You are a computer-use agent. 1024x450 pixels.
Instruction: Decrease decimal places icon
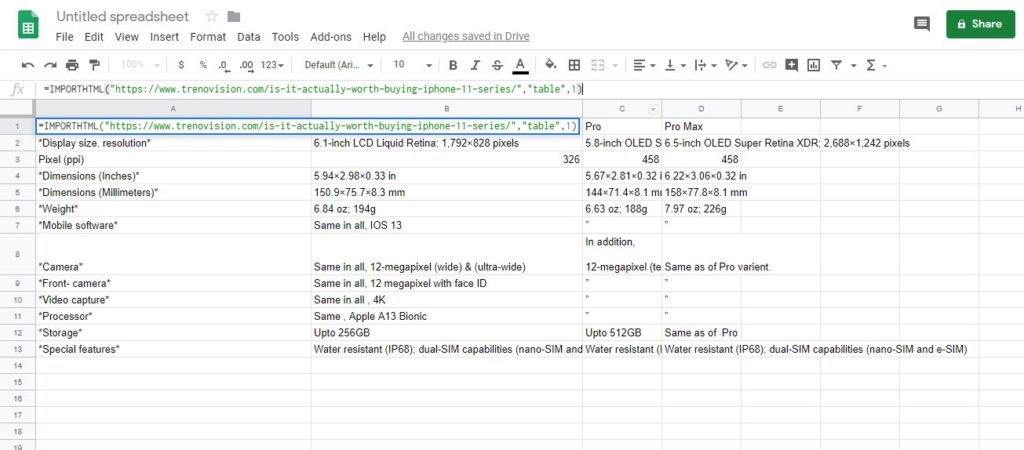(x=224, y=65)
